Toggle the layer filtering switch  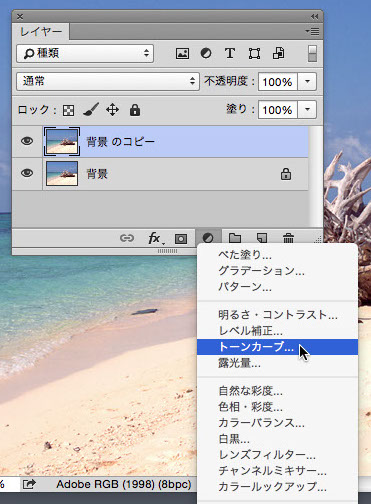[312, 53]
